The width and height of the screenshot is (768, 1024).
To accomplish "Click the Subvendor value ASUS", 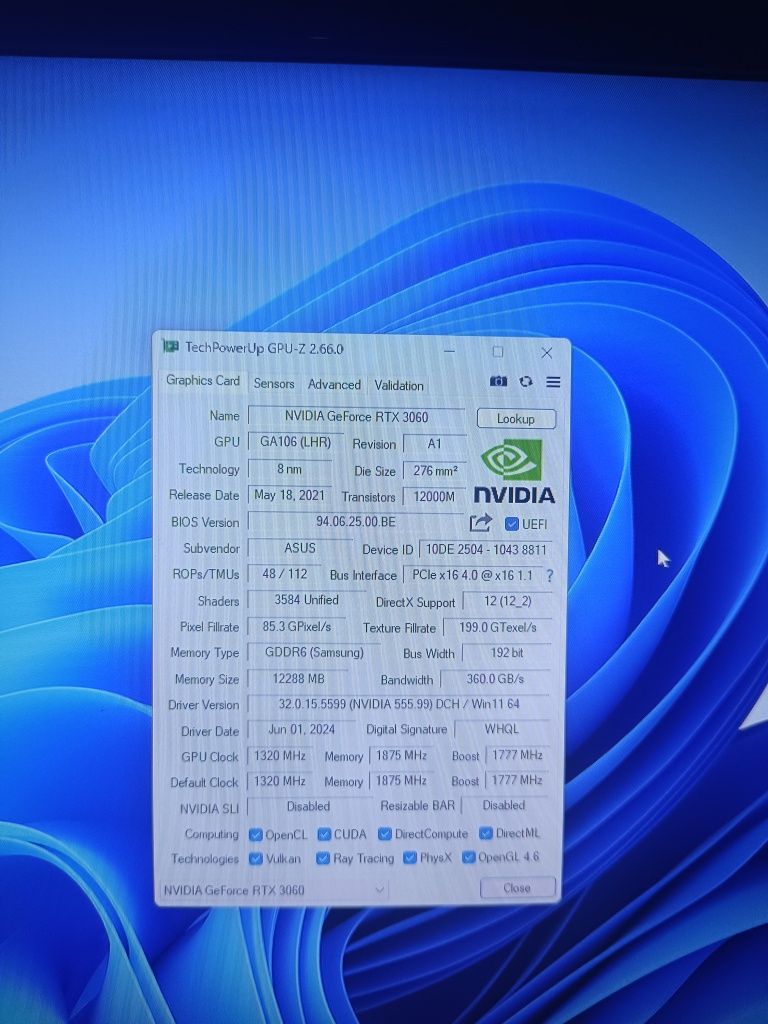I will 300,548.
